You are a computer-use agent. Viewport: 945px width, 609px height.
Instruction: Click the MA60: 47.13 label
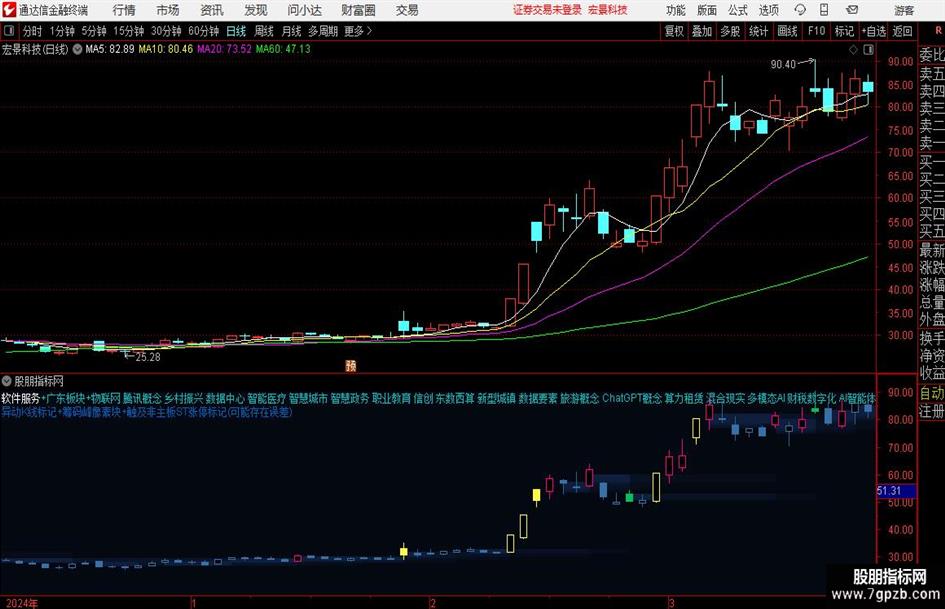pyautogui.click(x=283, y=49)
